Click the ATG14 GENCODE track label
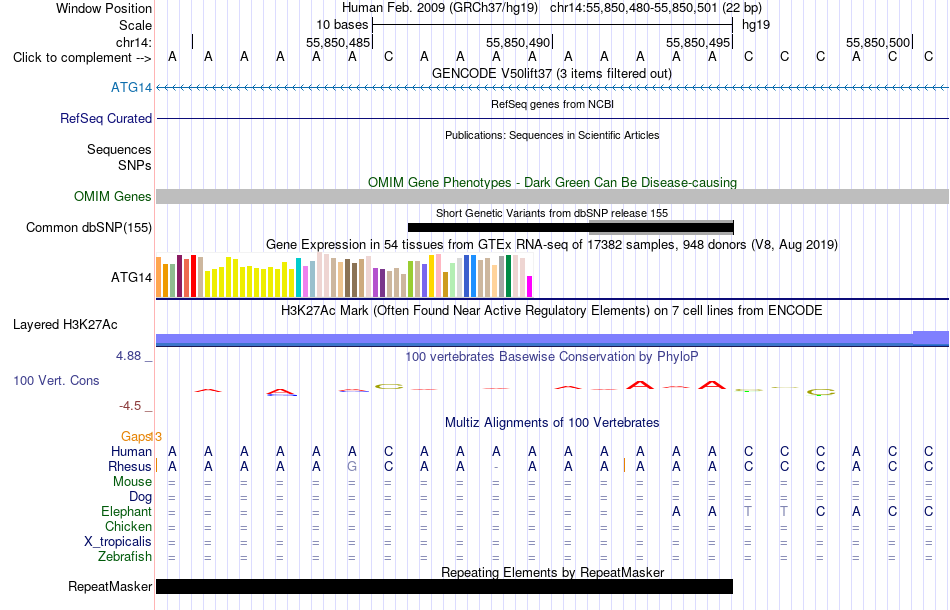950x610 pixels. click(131, 88)
